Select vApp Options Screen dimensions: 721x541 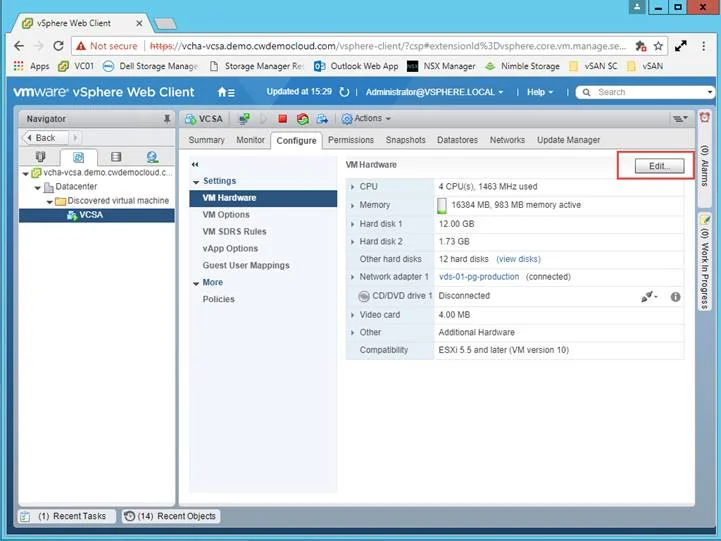click(x=230, y=249)
